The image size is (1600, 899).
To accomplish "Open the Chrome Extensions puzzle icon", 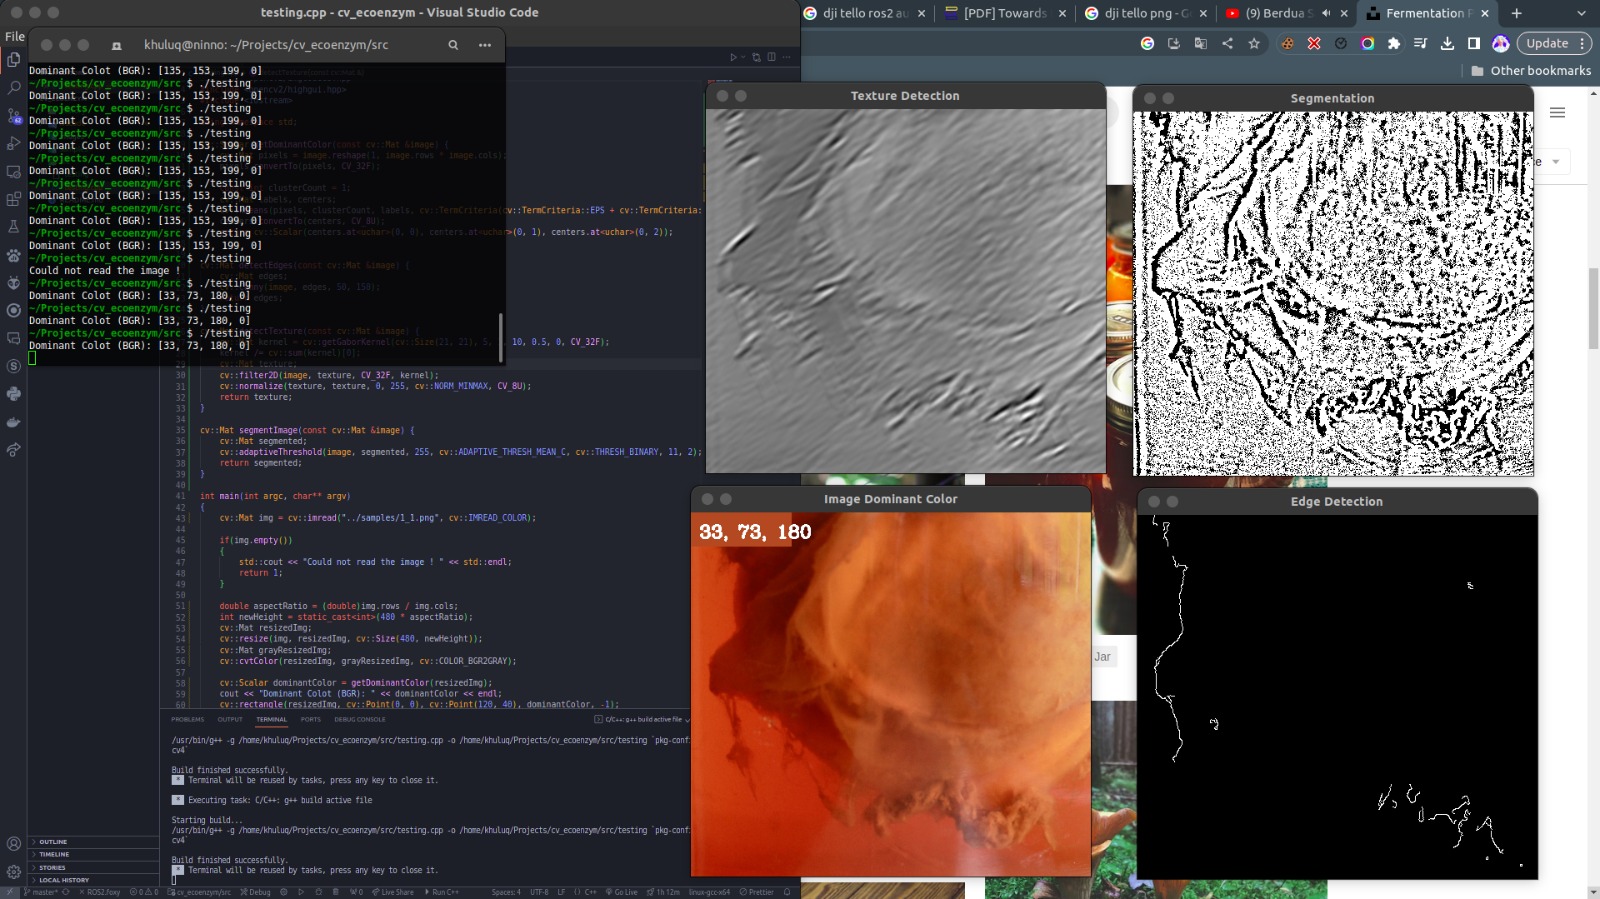I will pos(1394,43).
